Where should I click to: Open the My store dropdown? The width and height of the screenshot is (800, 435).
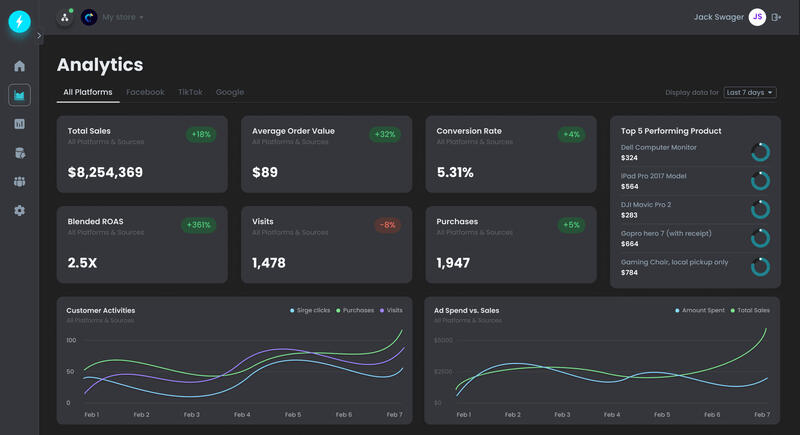(x=122, y=17)
